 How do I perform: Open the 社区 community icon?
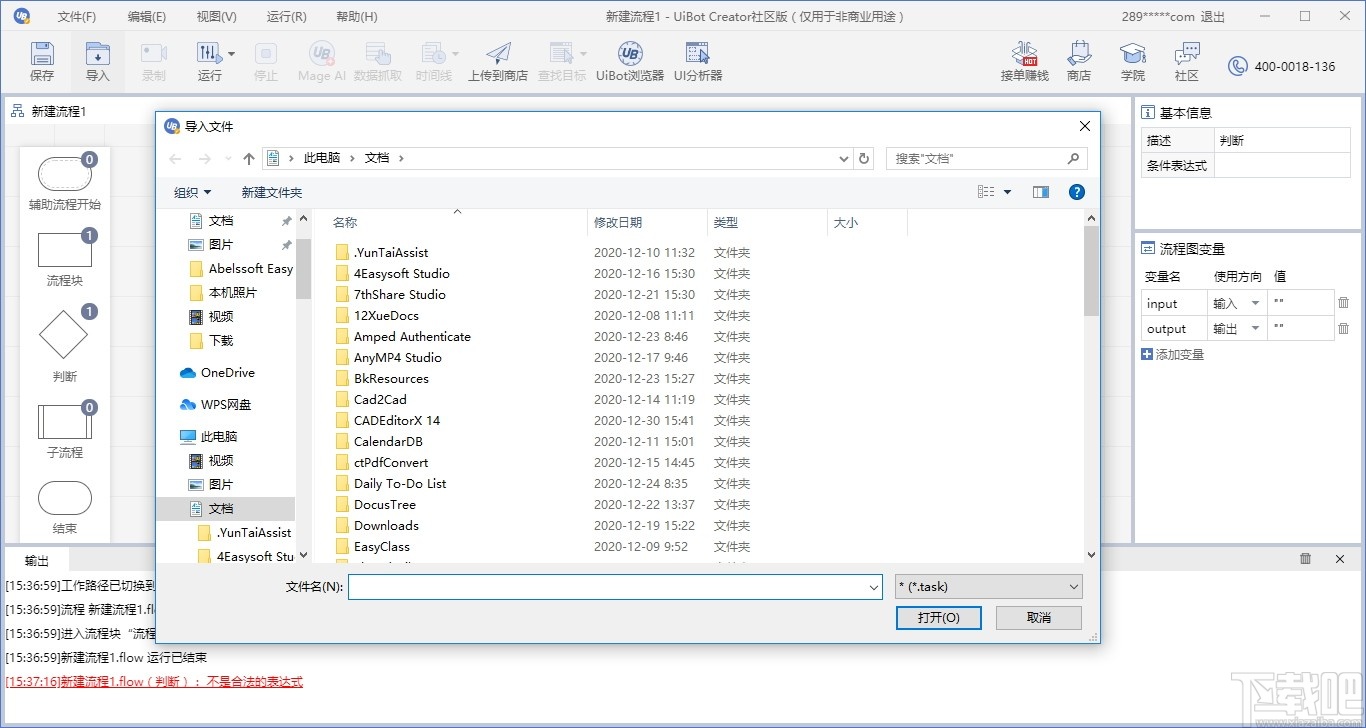pyautogui.click(x=1187, y=61)
